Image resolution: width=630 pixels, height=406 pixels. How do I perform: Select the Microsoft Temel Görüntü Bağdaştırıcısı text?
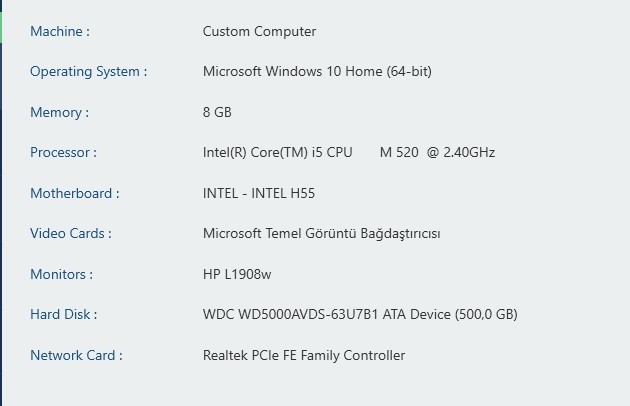pos(321,234)
